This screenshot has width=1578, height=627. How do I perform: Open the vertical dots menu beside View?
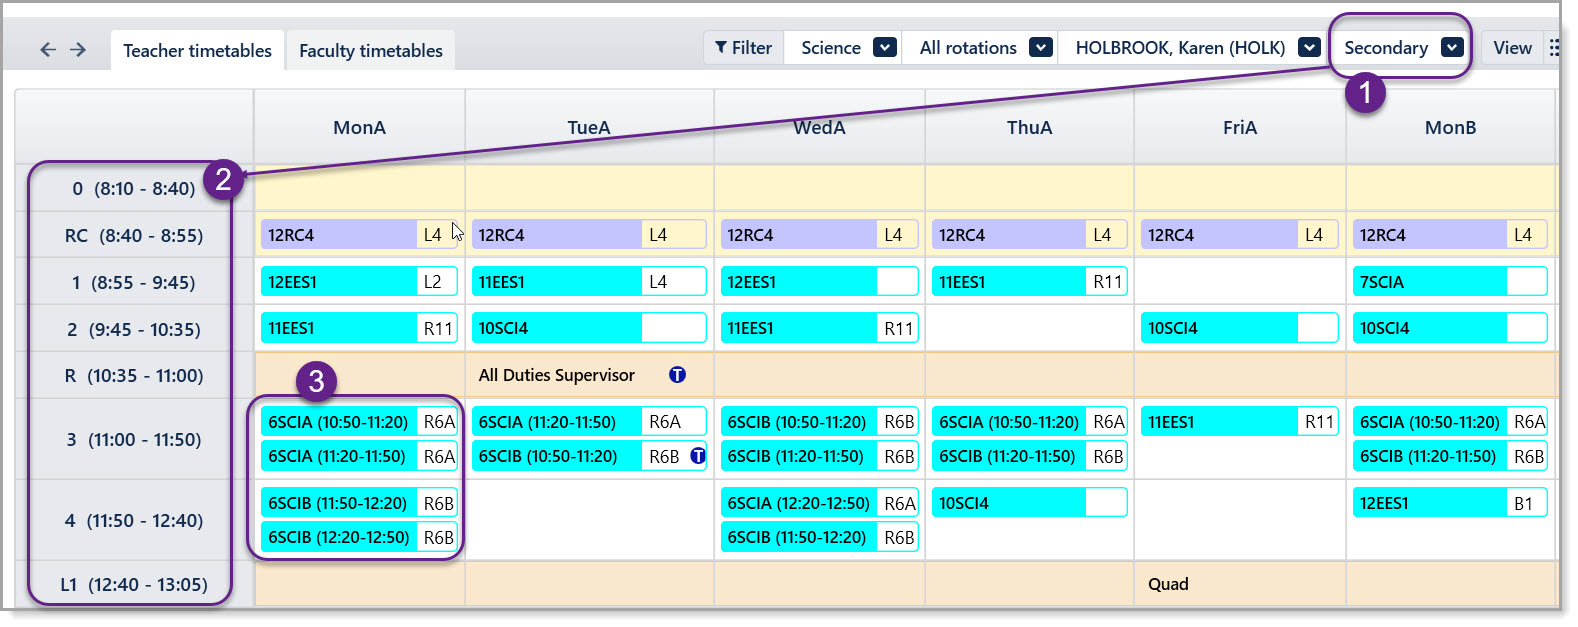point(1554,48)
